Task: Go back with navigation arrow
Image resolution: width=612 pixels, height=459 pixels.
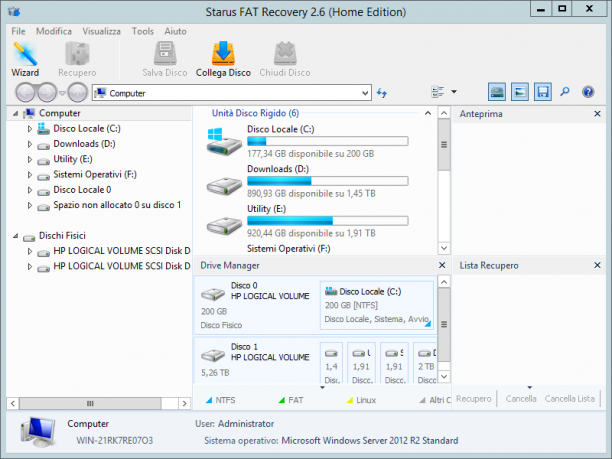Action: point(26,93)
